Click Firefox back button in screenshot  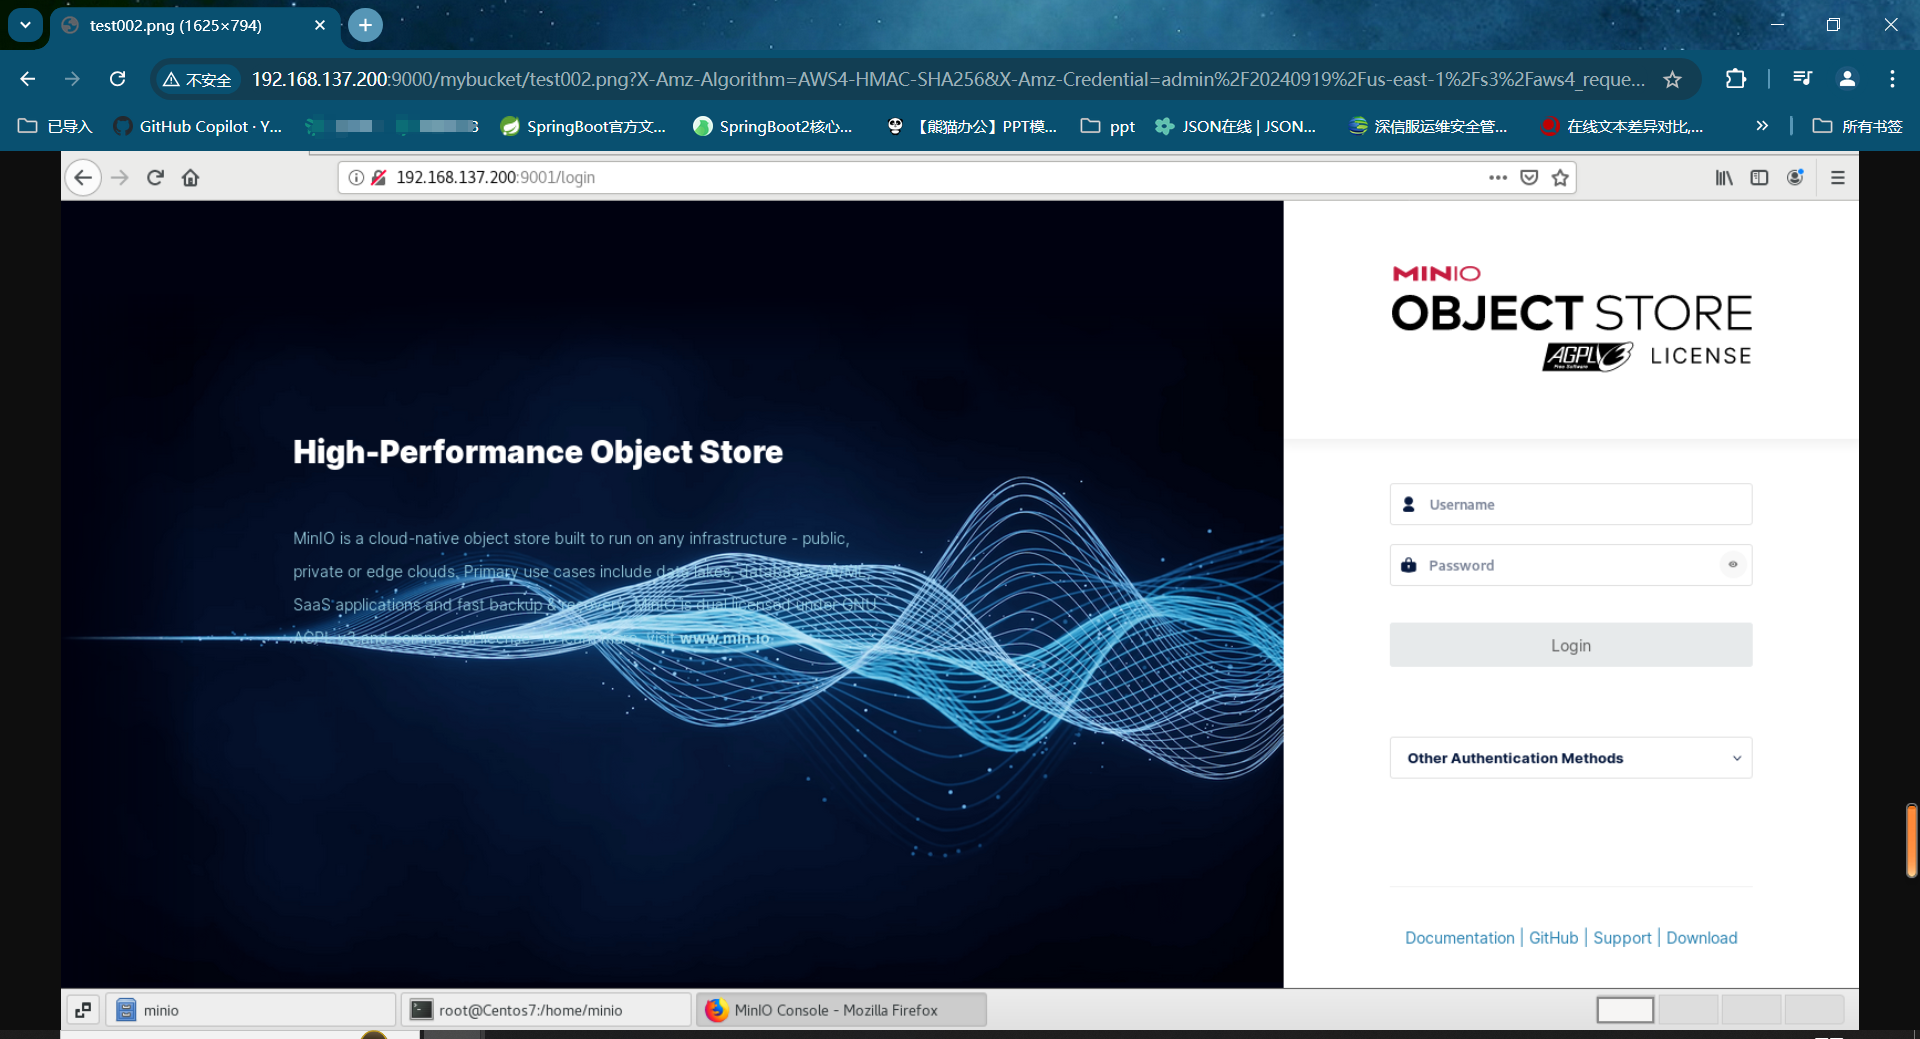tap(83, 178)
